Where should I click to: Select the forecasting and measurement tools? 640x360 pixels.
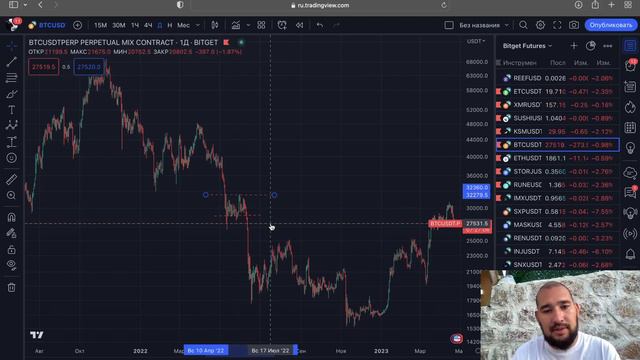tap(11, 142)
